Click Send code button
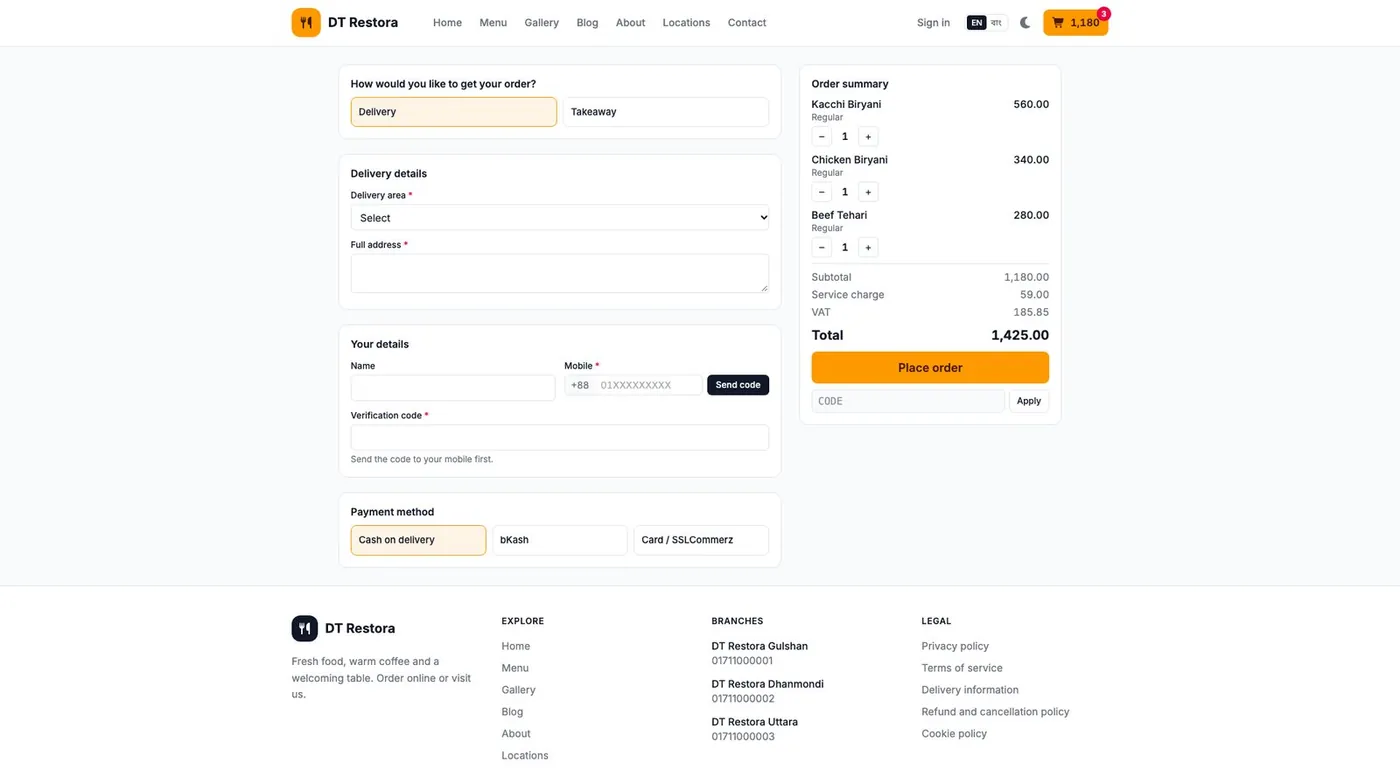 [738, 385]
